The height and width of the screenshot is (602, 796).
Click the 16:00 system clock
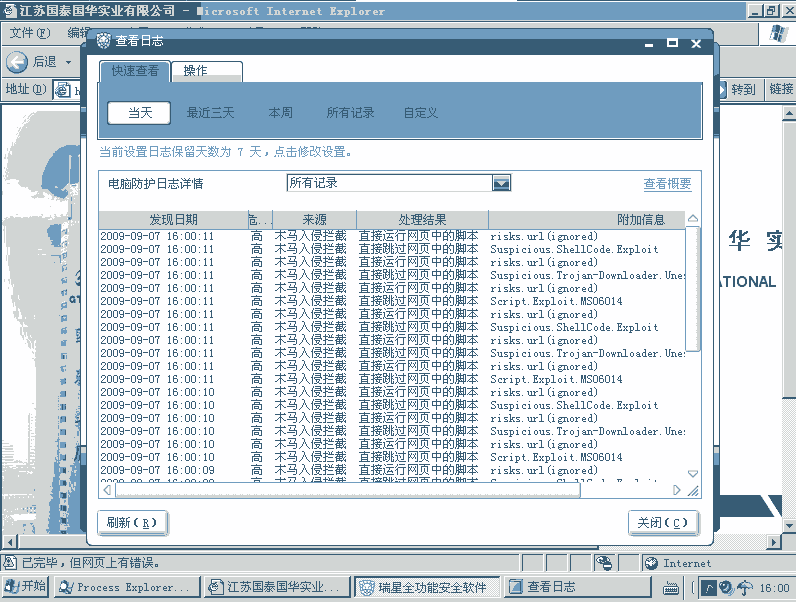[774, 588]
